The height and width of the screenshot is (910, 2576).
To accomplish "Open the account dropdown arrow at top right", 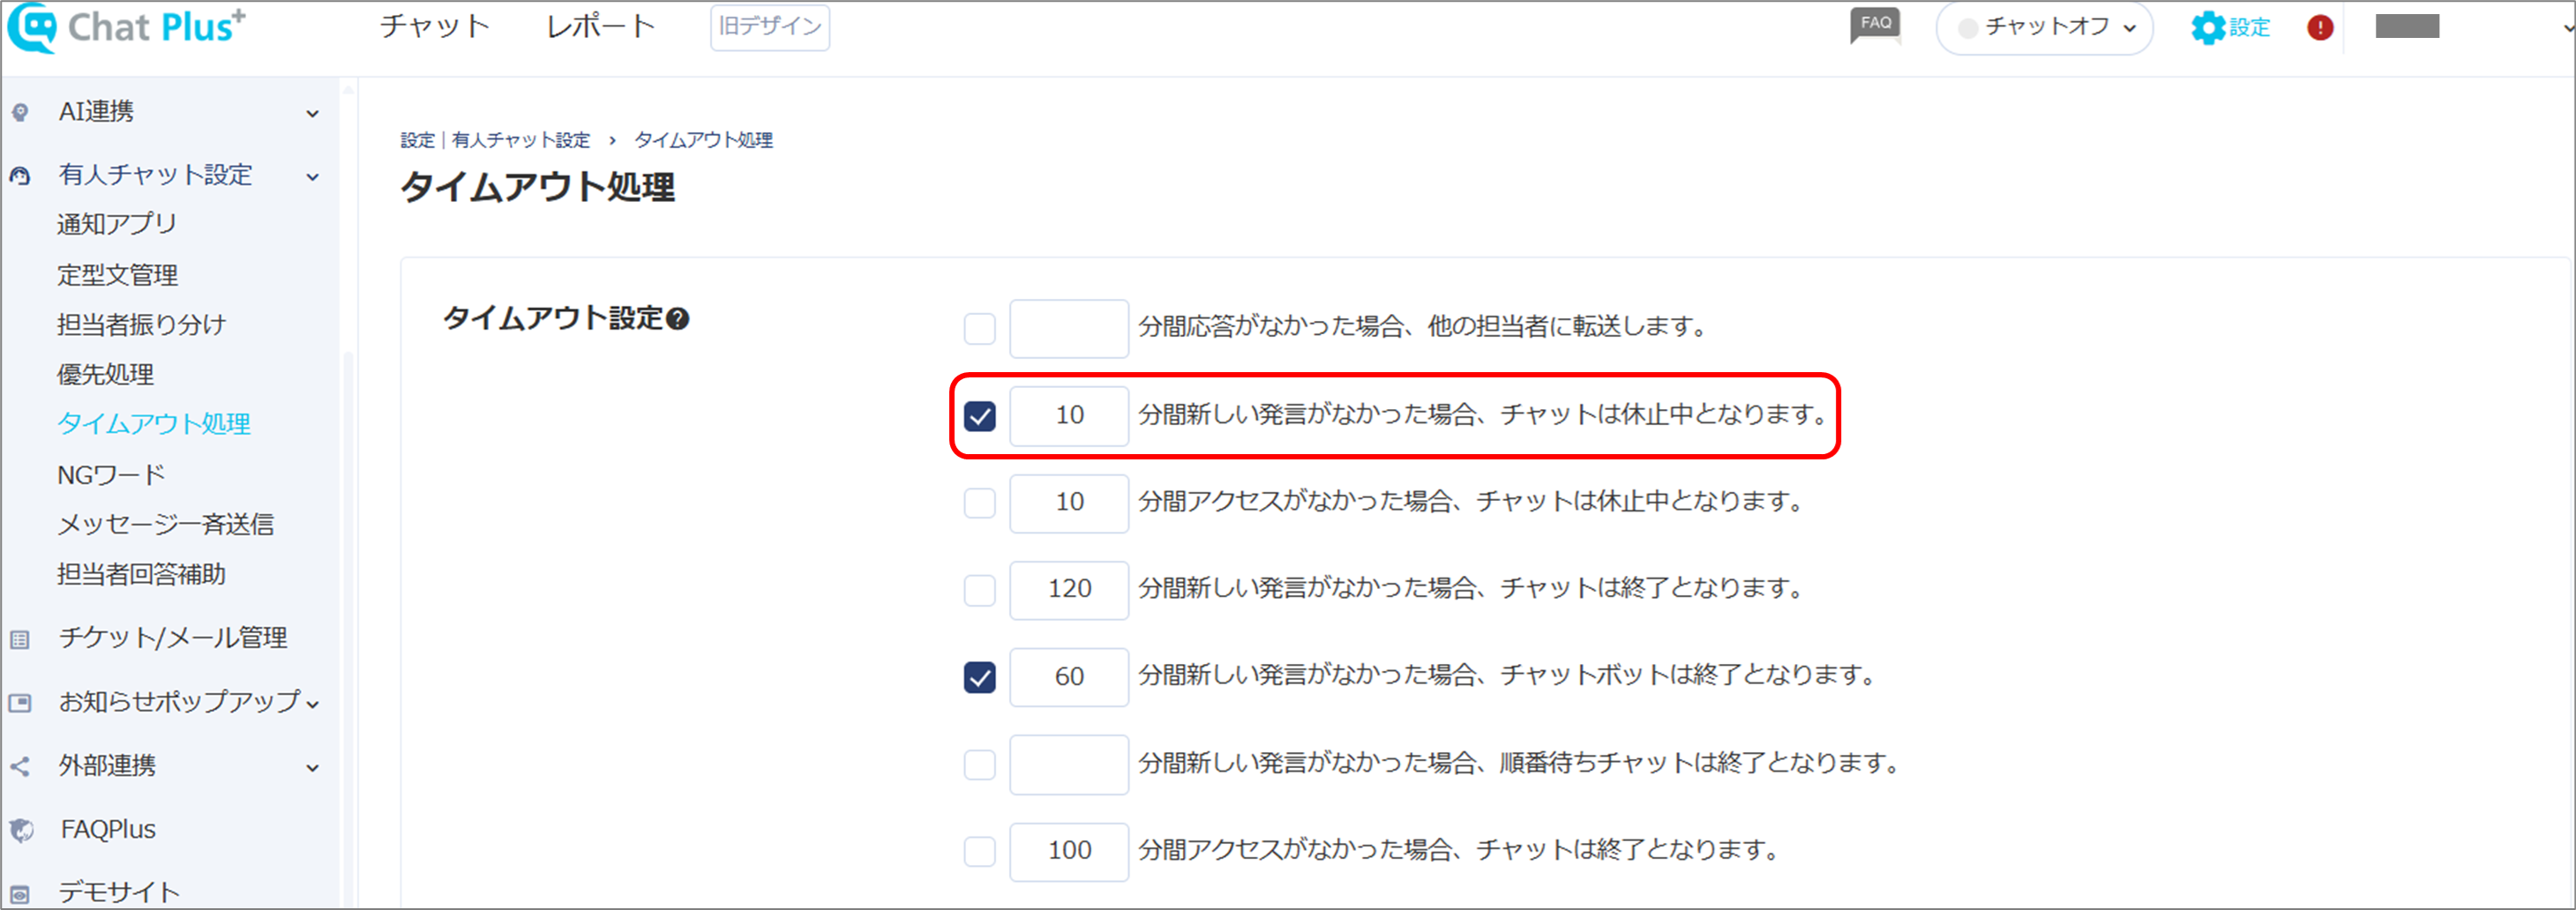I will [x=2566, y=28].
